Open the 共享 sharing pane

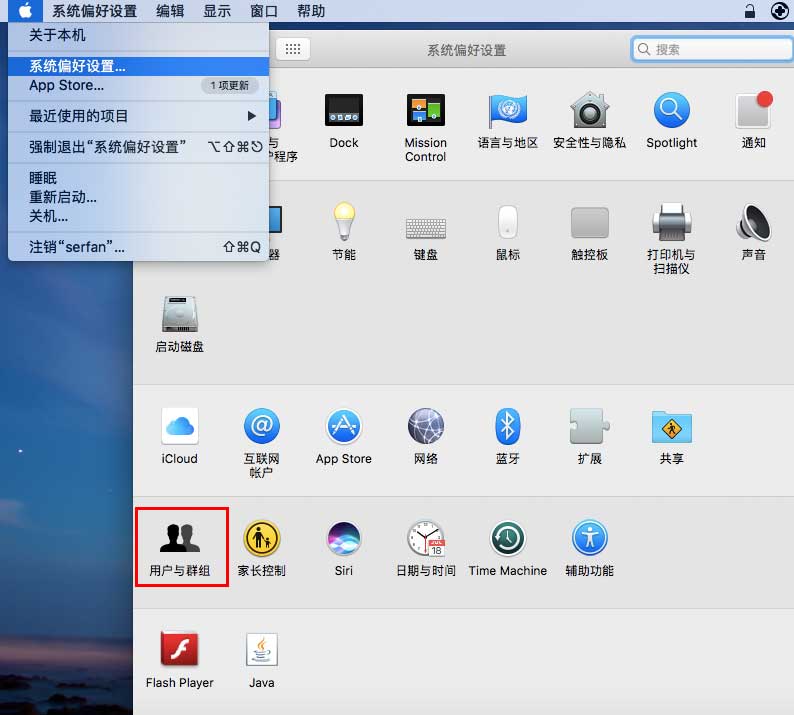[671, 426]
